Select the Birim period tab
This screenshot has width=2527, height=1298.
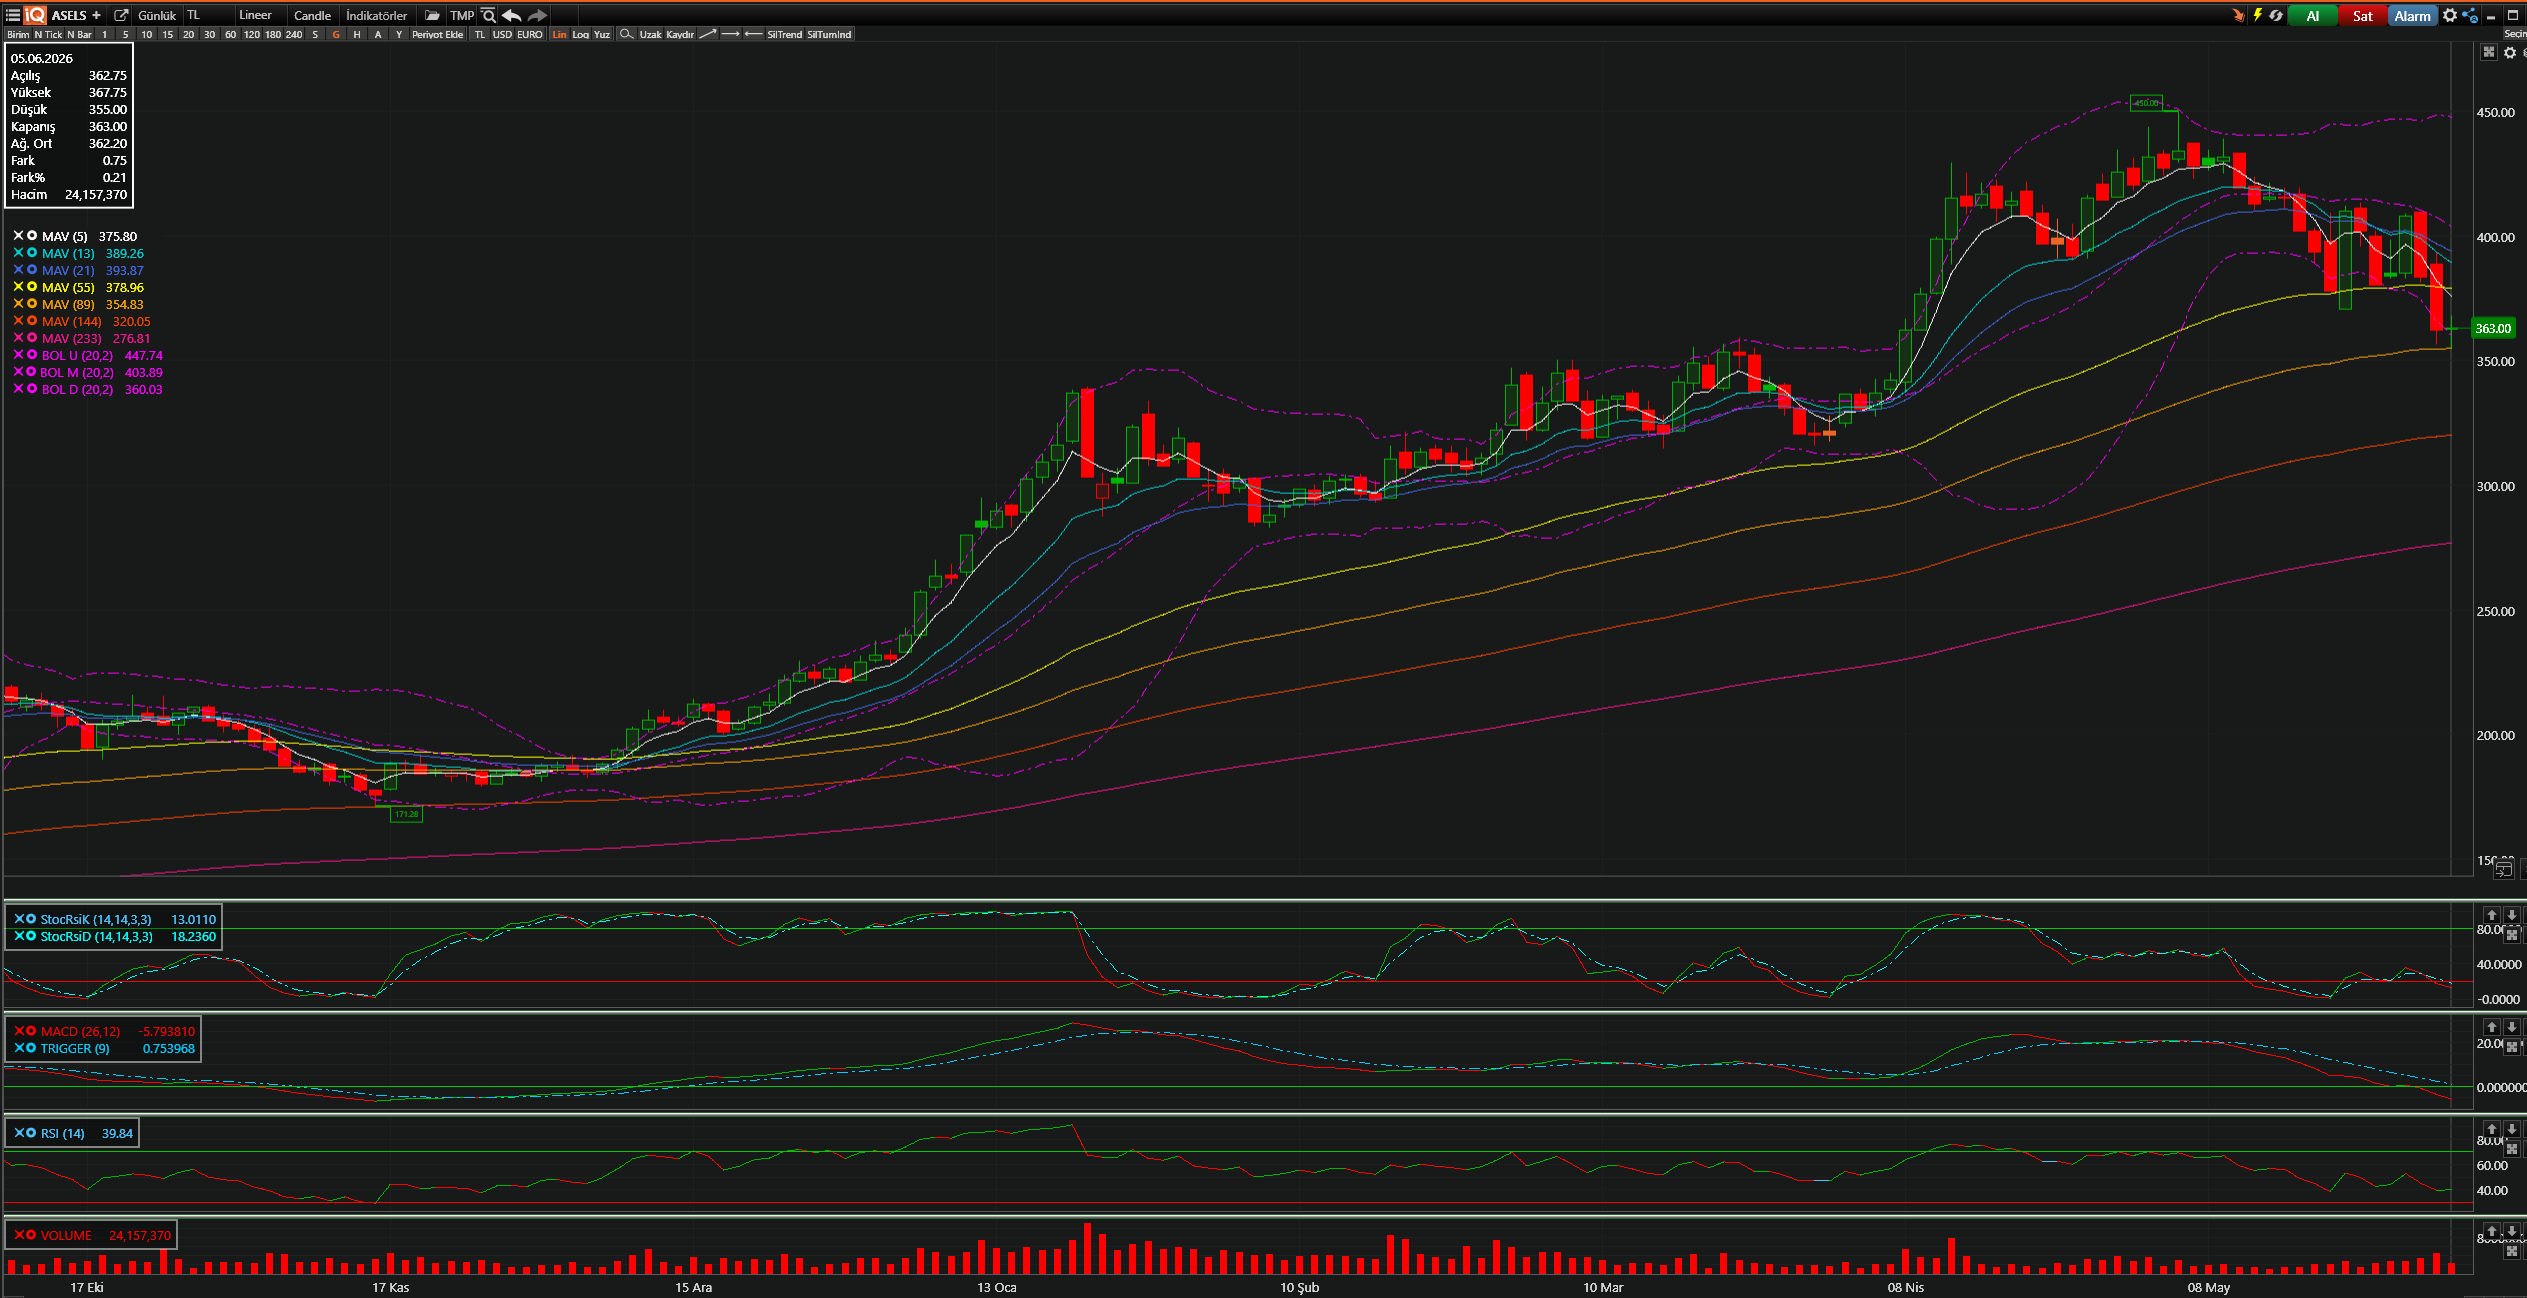click(x=18, y=34)
